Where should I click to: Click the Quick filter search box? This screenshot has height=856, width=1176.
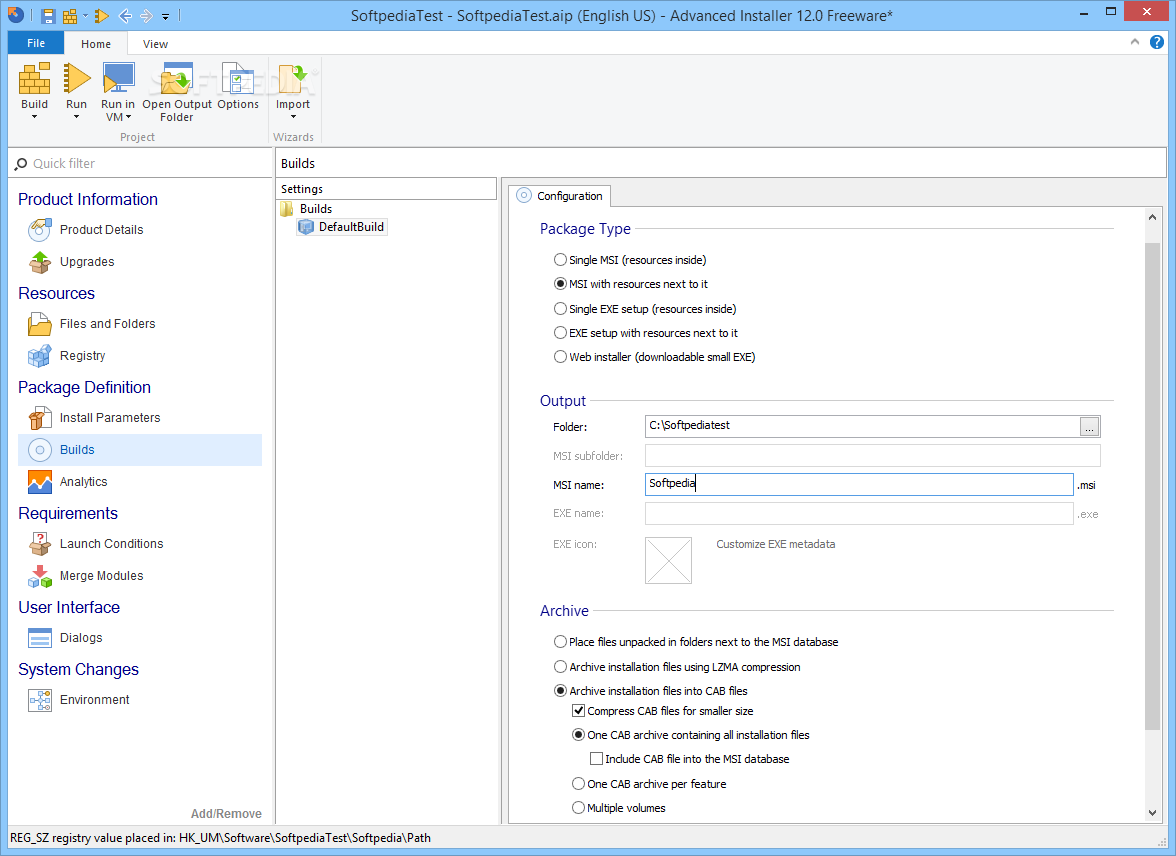click(x=140, y=164)
